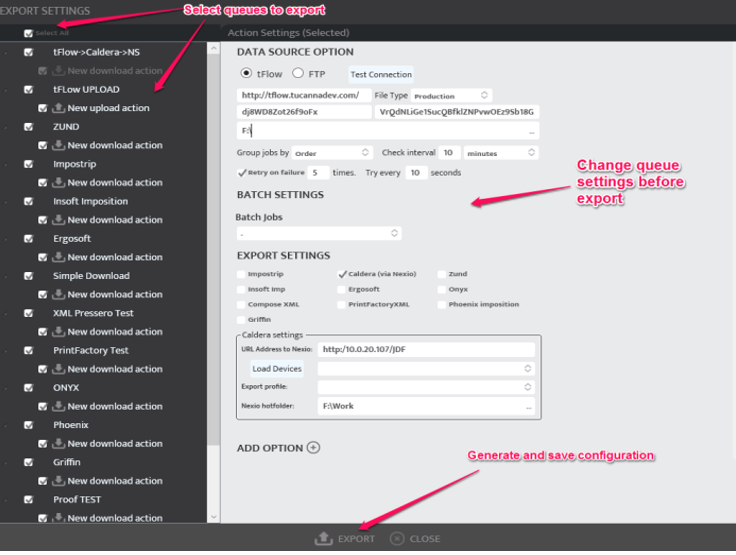736x555 pixels.
Task: Toggle the Retry on failure checkbox
Action: [242, 173]
